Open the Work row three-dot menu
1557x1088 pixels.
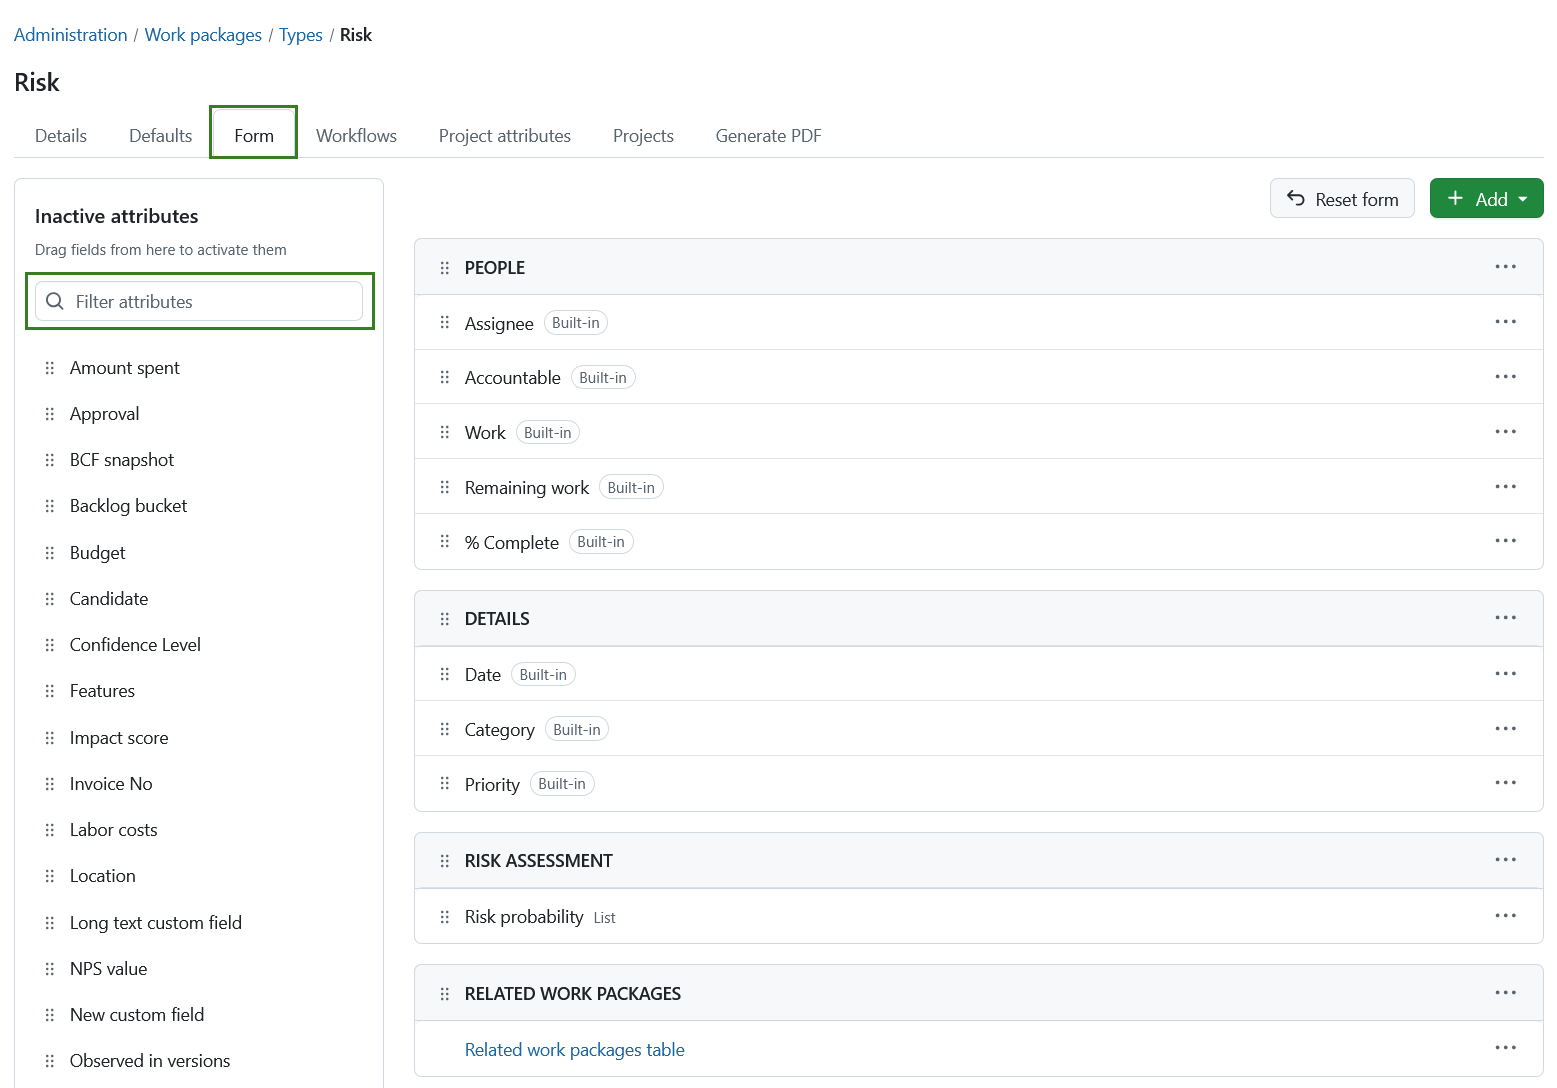tap(1505, 432)
